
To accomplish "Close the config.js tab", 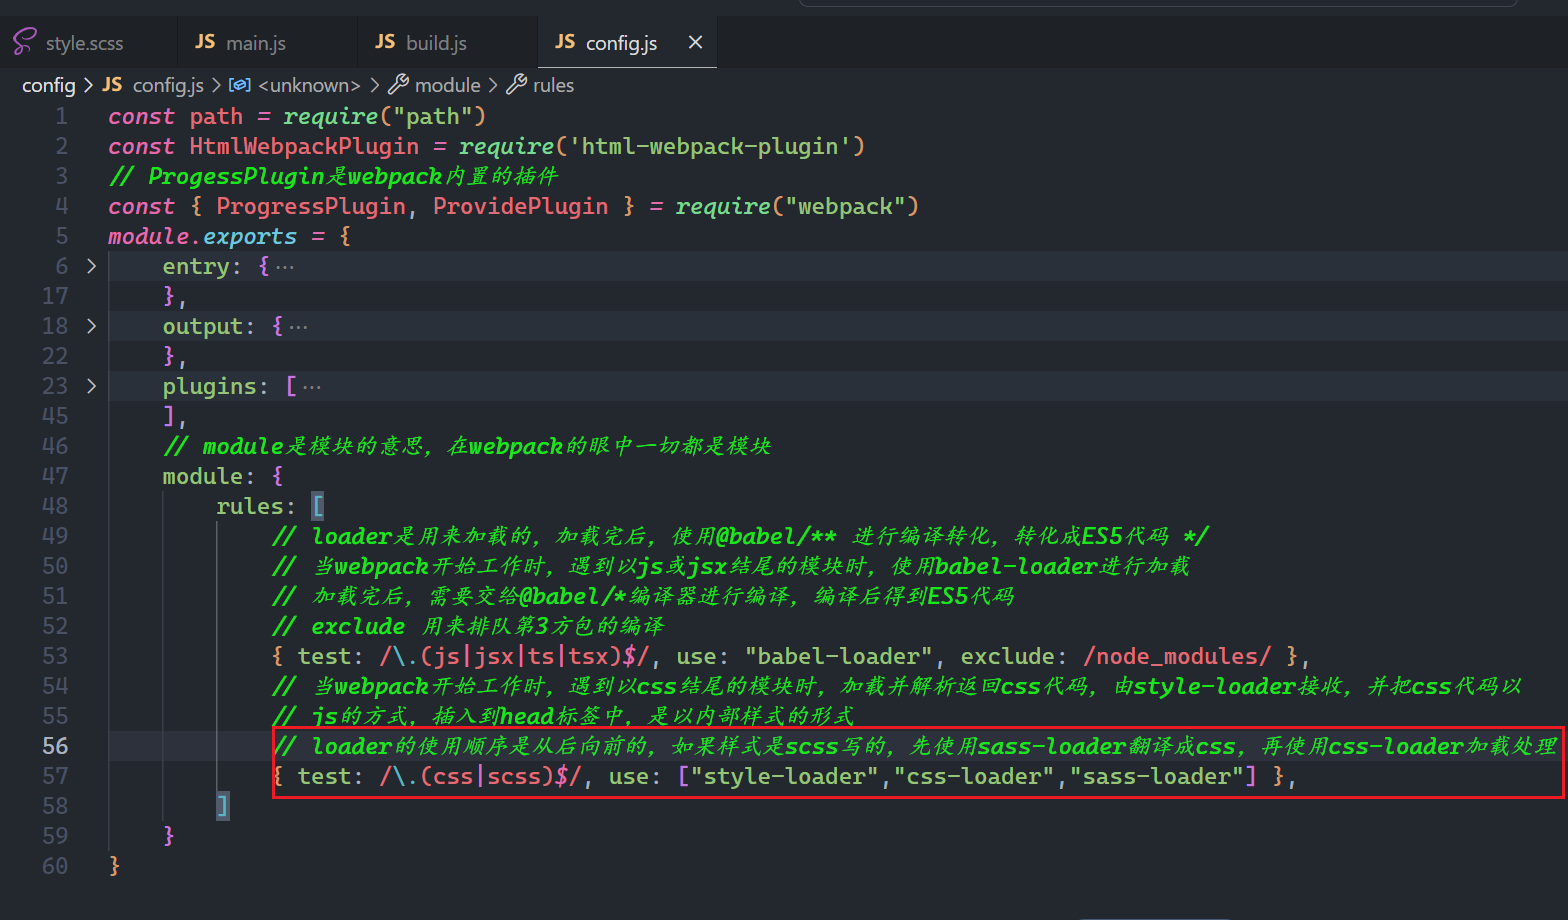I will pos(696,42).
